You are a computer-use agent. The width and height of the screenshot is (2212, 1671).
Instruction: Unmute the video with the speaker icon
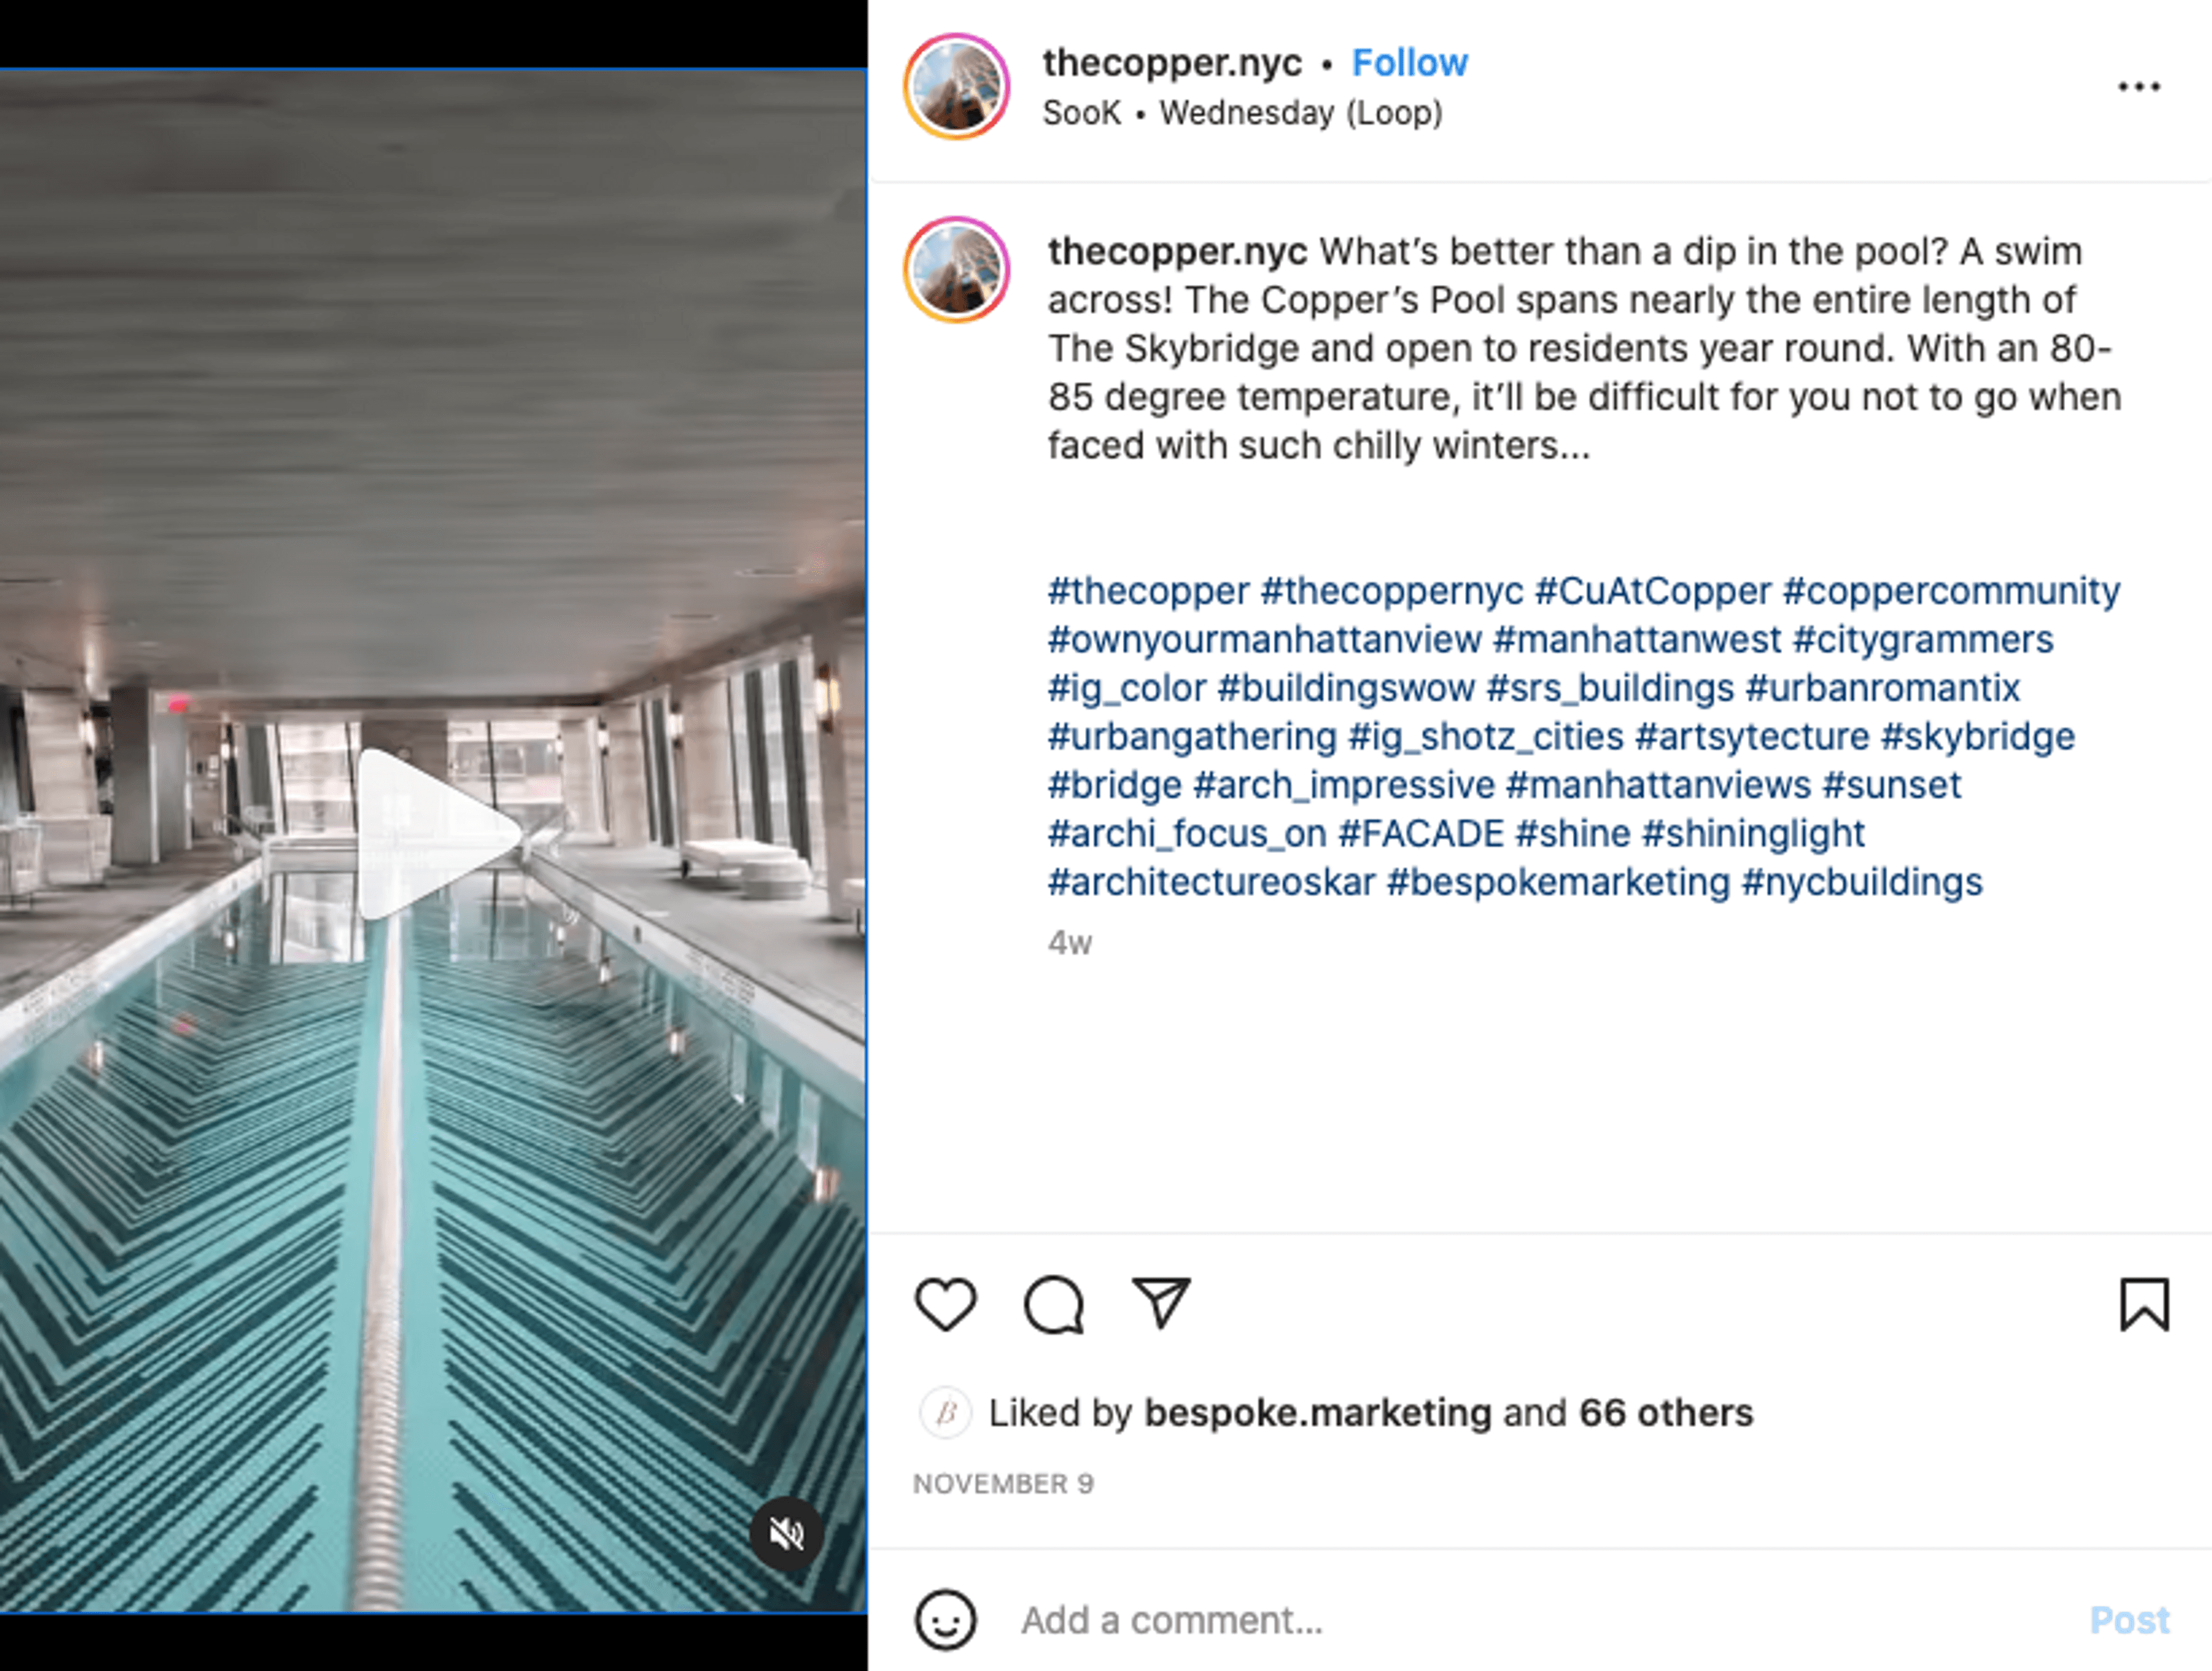click(787, 1533)
